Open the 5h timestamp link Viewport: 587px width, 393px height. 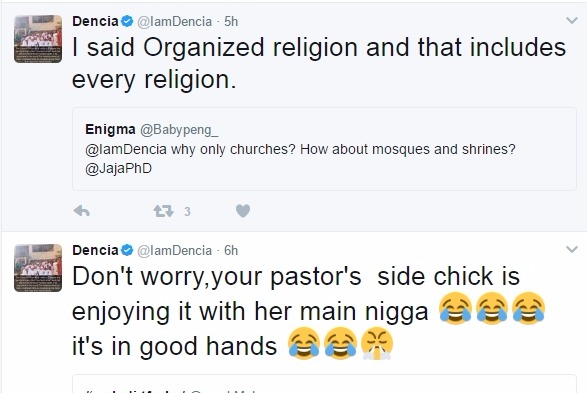(x=231, y=22)
